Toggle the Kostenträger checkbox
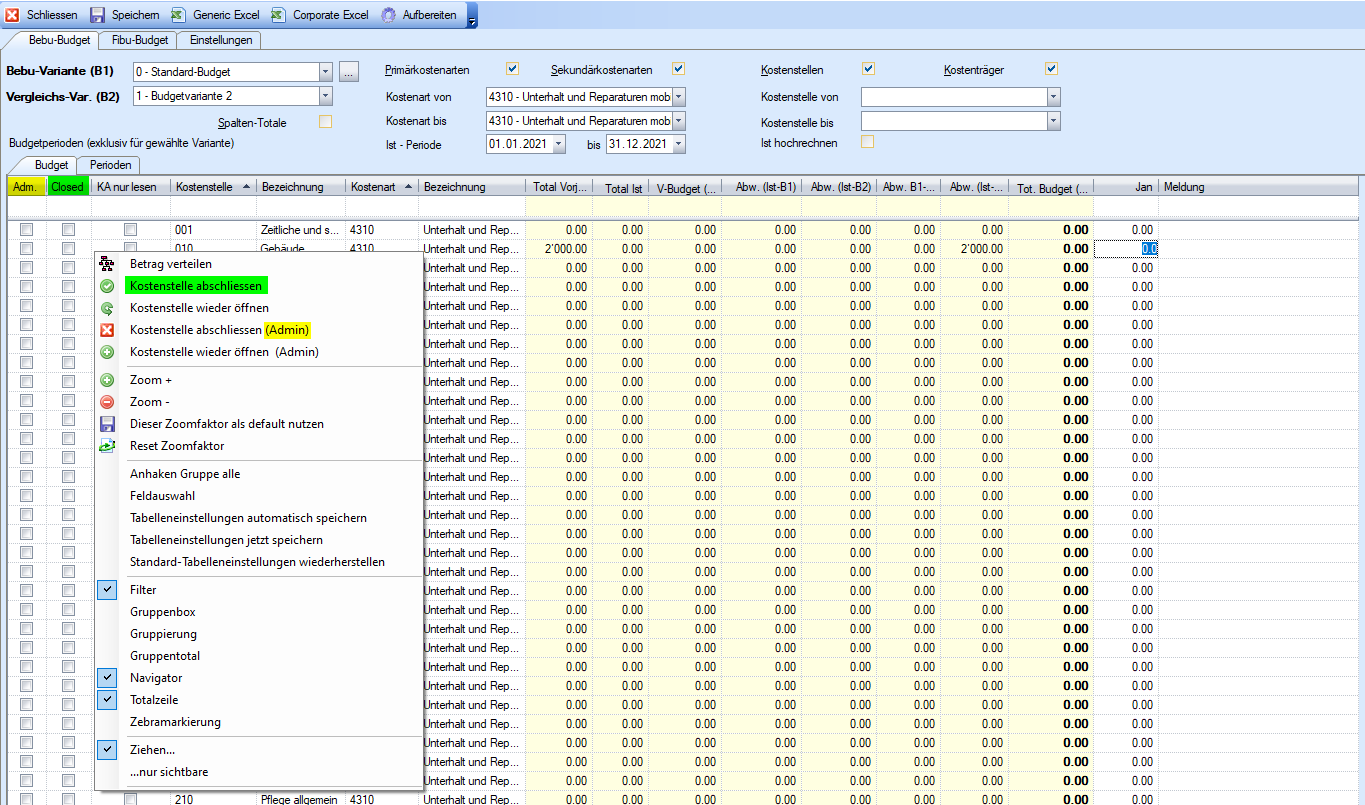Viewport: 1365px width, 805px height. pyautogui.click(x=1051, y=69)
